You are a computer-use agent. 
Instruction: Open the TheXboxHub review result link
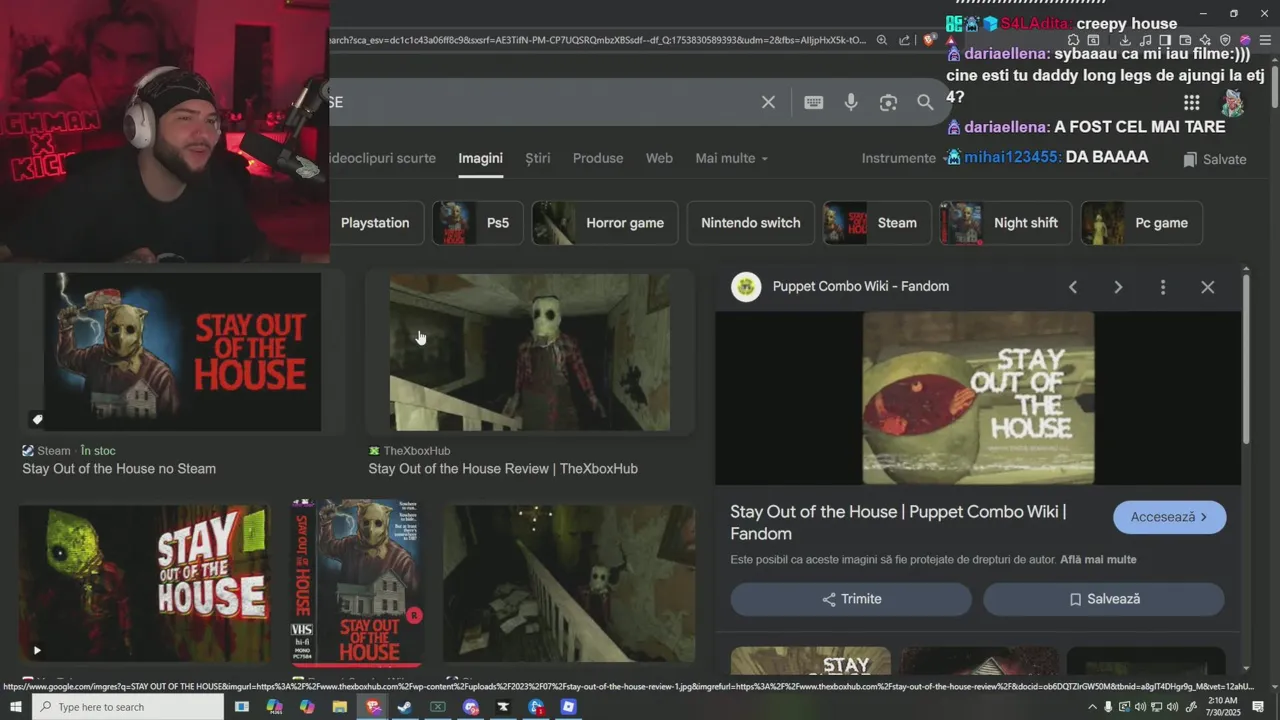tap(503, 468)
